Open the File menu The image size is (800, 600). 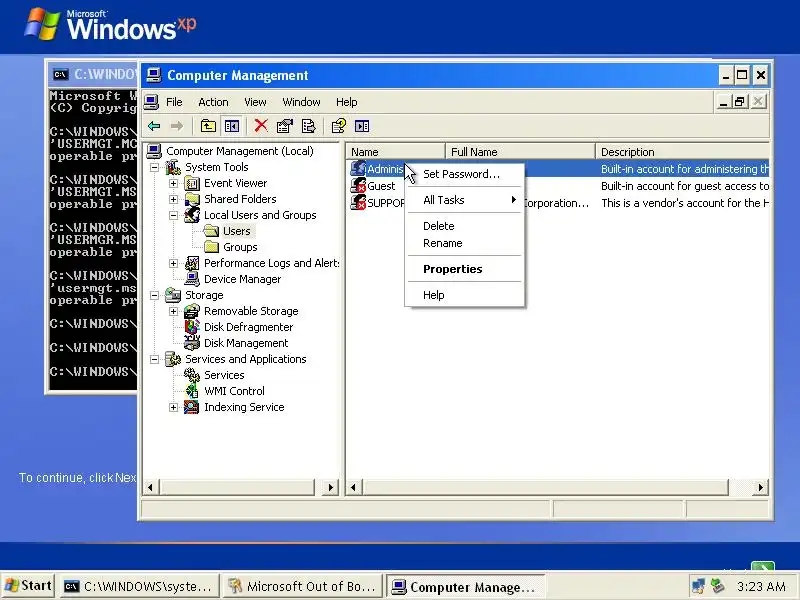click(x=174, y=102)
